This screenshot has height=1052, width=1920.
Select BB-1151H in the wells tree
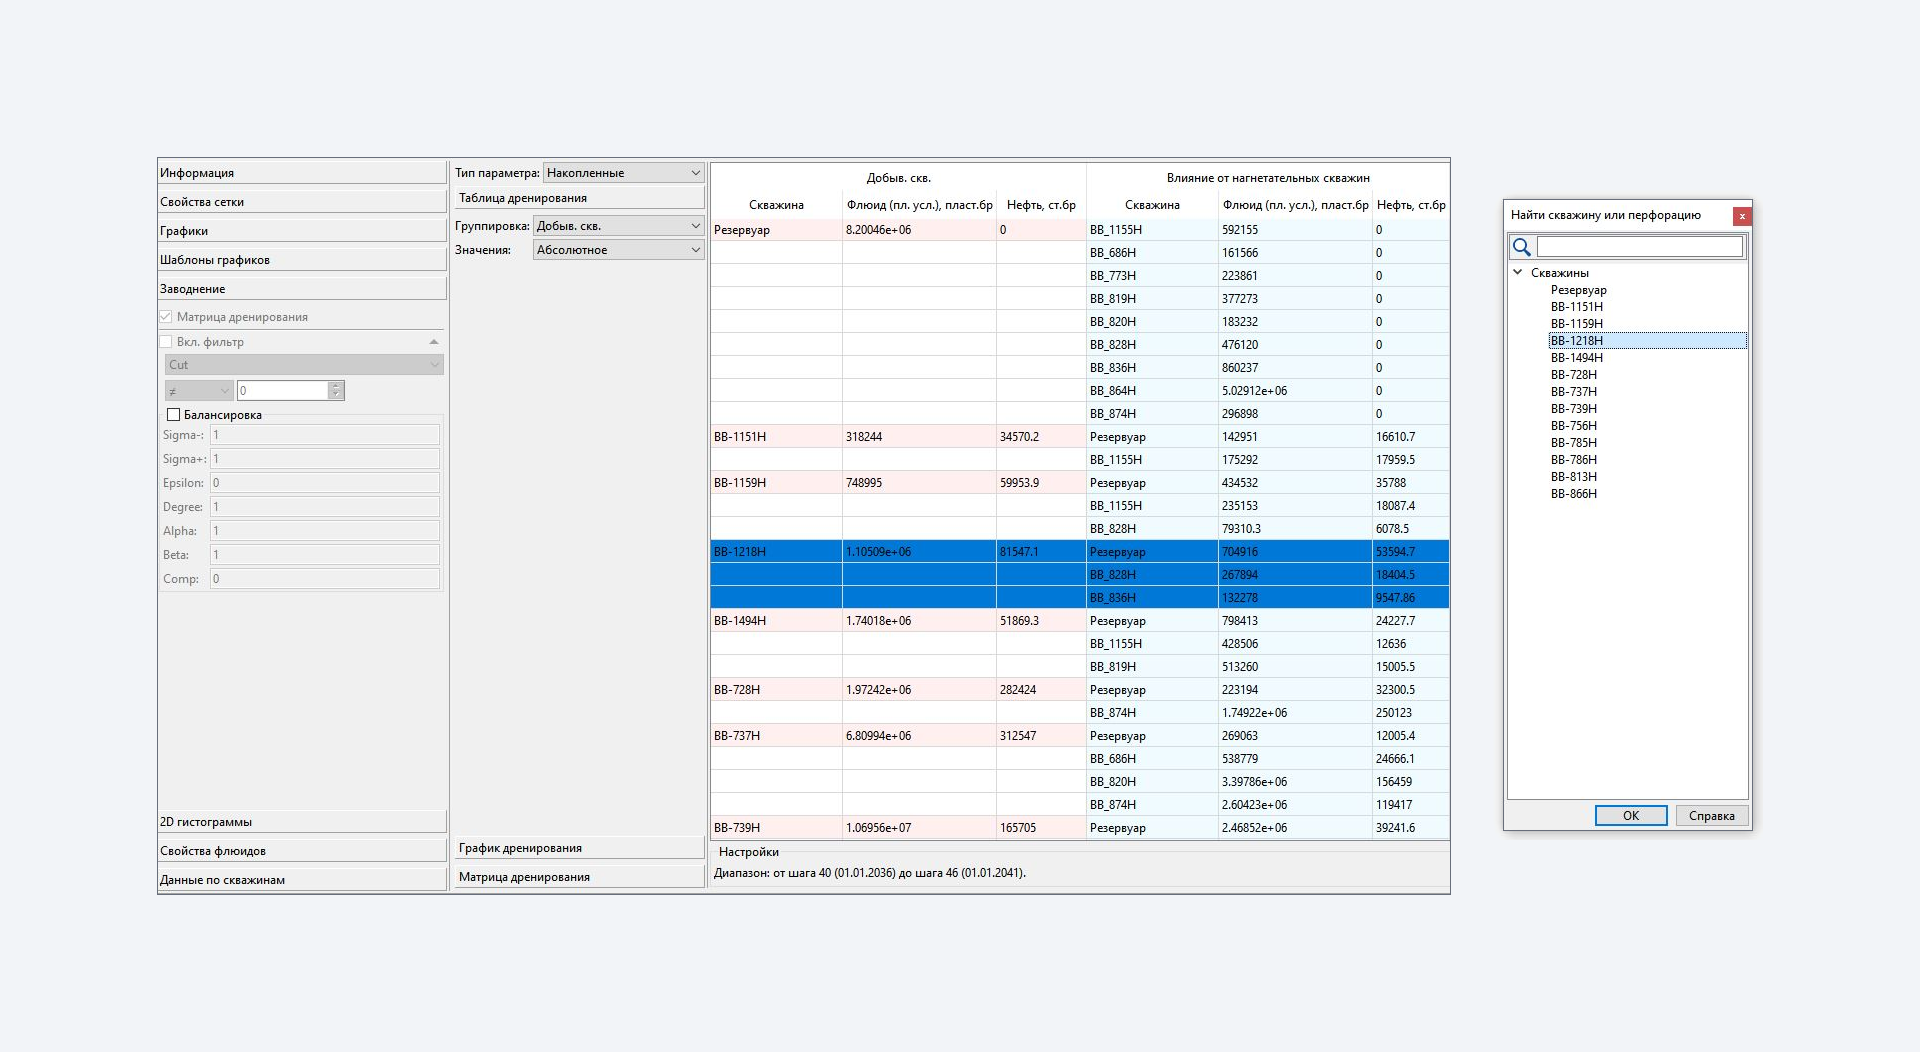click(x=1577, y=307)
